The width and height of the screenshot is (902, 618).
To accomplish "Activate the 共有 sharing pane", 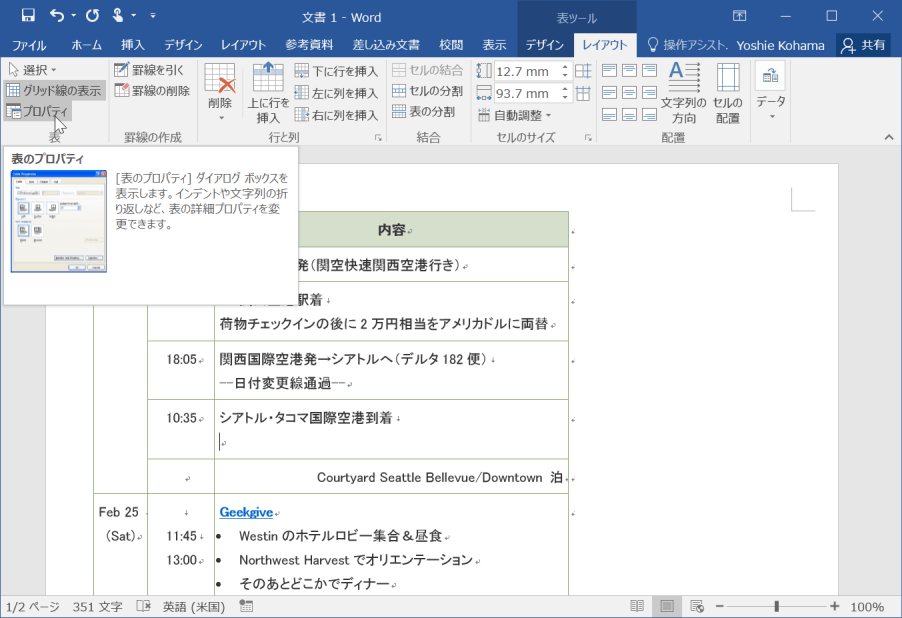I will [861, 45].
